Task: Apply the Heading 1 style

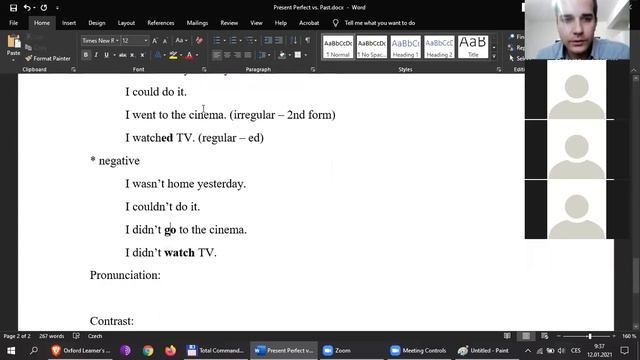Action: pyautogui.click(x=405, y=47)
